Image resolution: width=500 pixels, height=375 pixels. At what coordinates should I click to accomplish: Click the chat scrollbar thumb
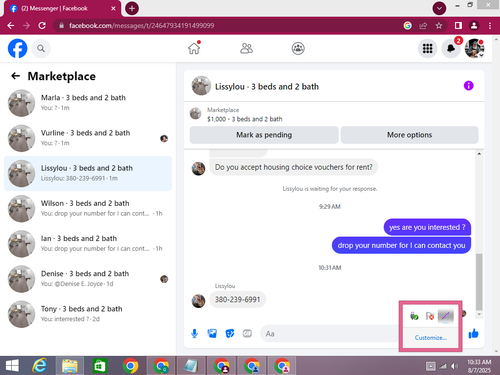click(479, 282)
